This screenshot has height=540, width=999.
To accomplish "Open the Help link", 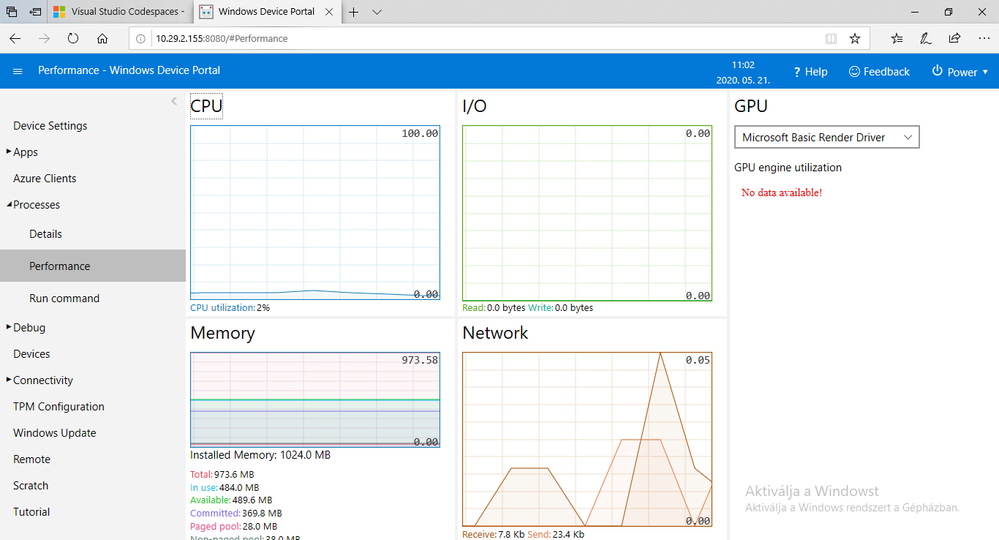I will pyautogui.click(x=810, y=72).
